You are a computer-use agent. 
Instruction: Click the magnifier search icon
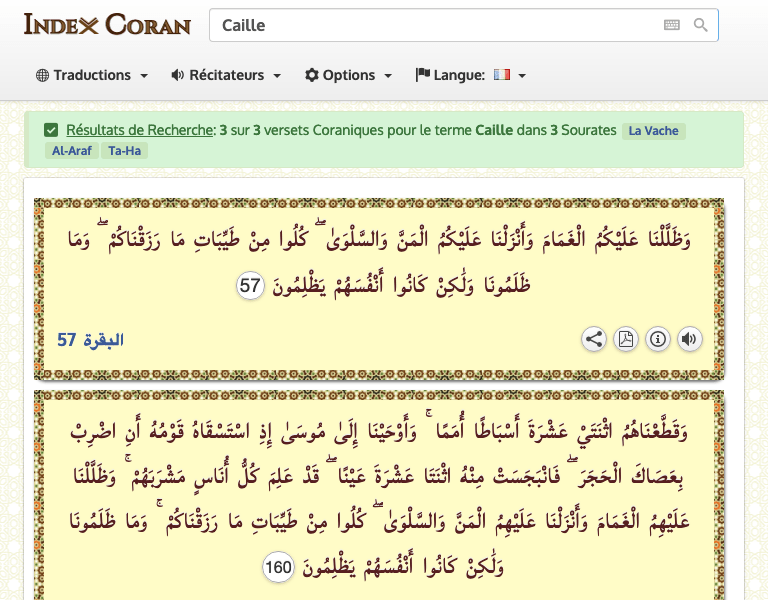point(700,25)
